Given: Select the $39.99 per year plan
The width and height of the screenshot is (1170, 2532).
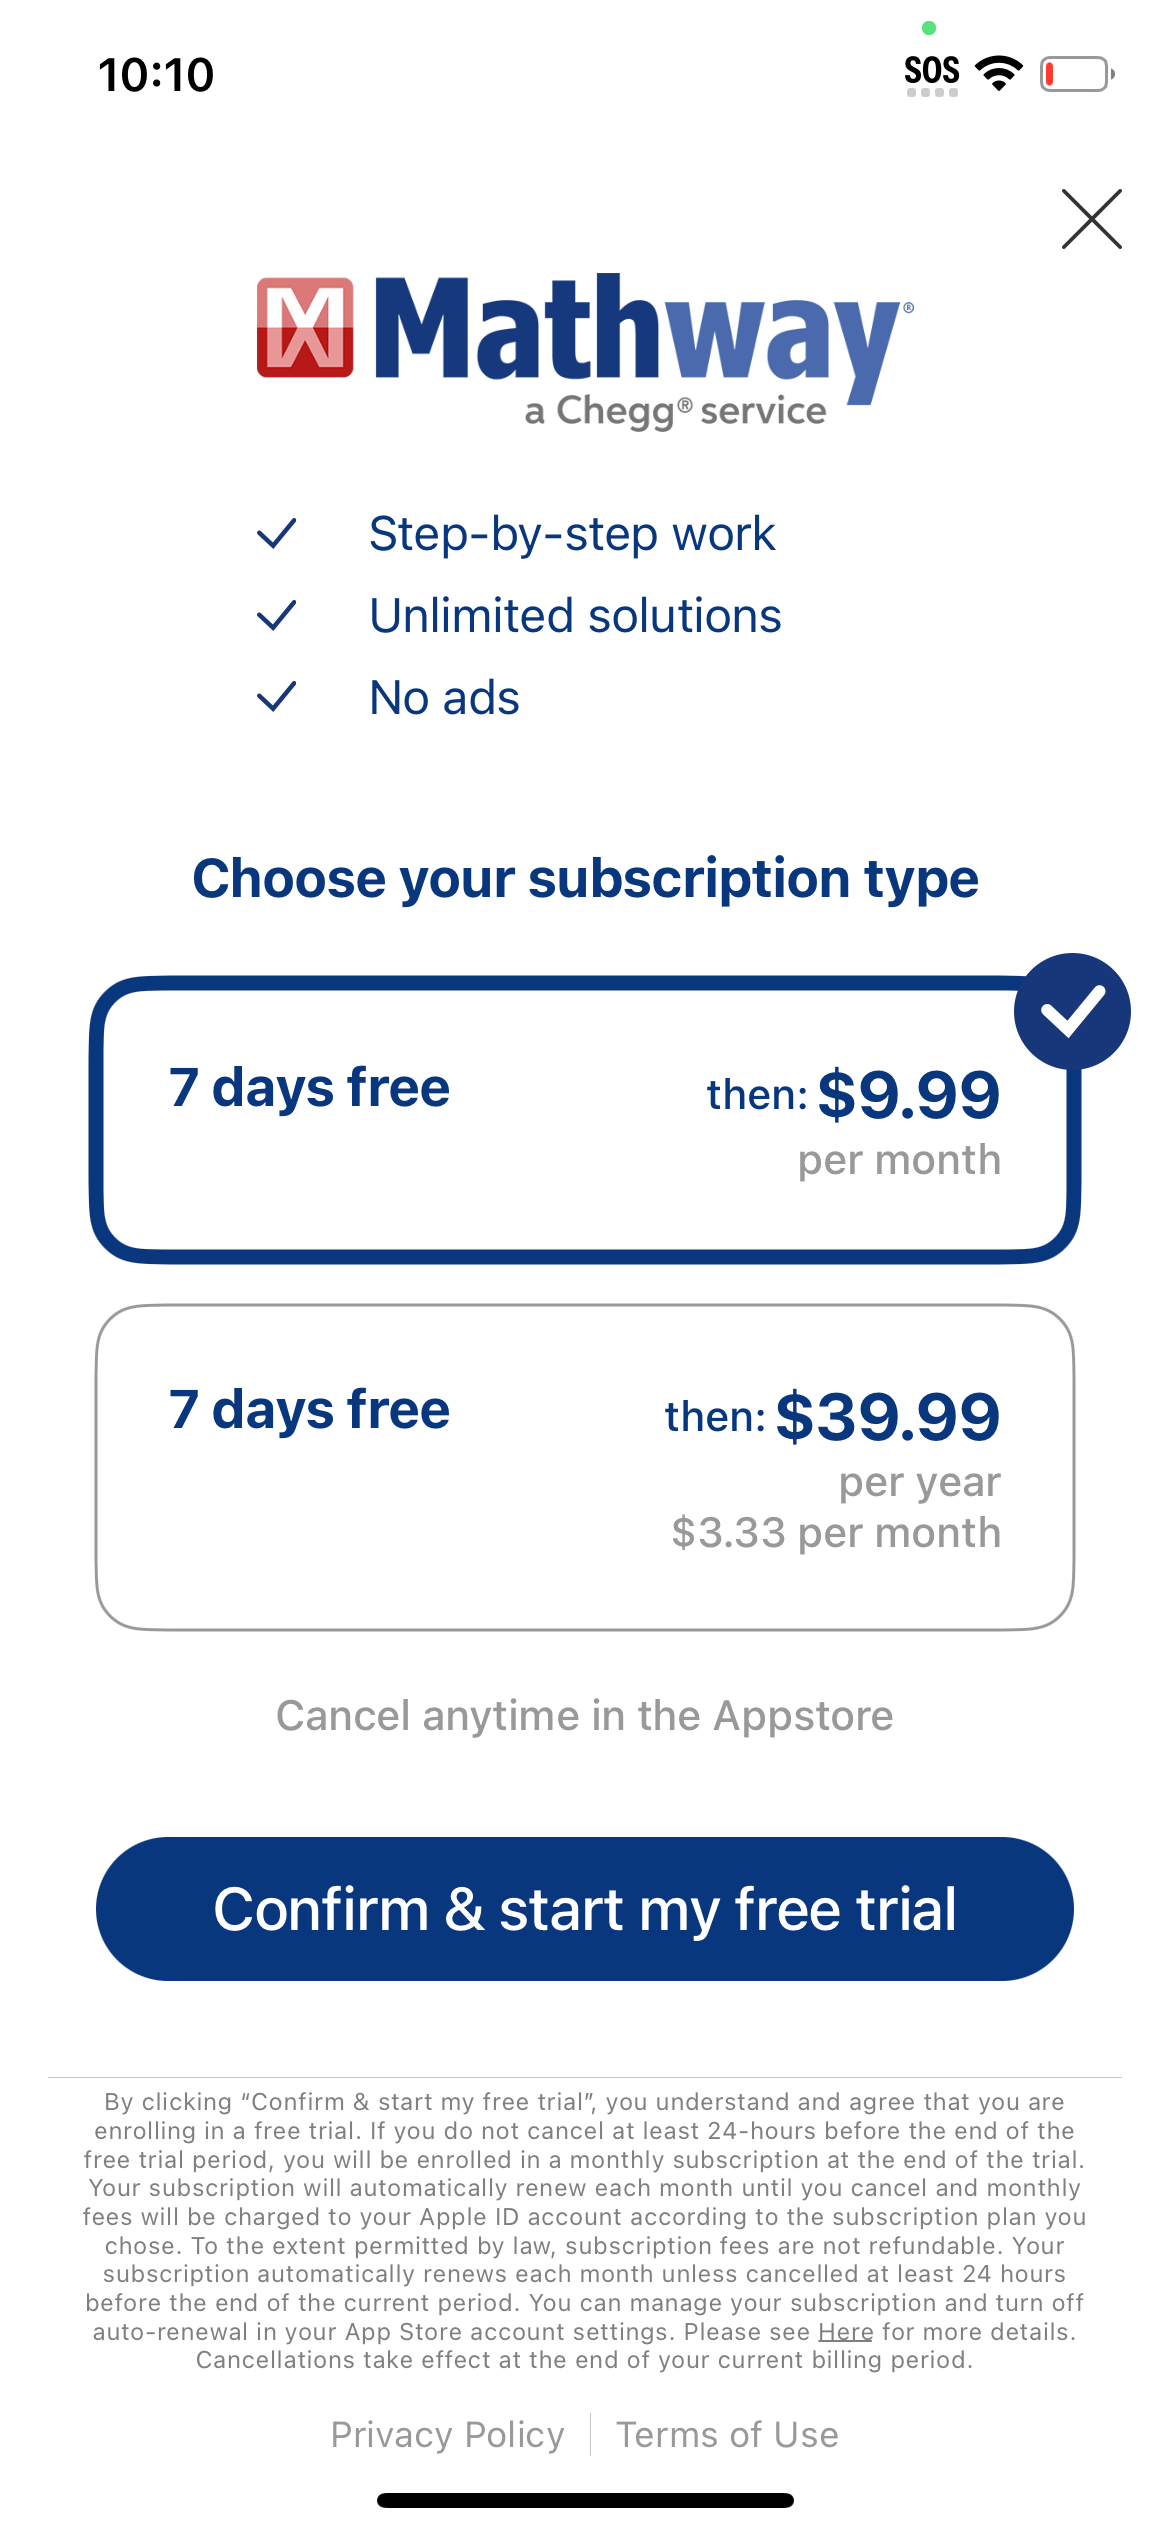Looking at the screenshot, I should (584, 1466).
